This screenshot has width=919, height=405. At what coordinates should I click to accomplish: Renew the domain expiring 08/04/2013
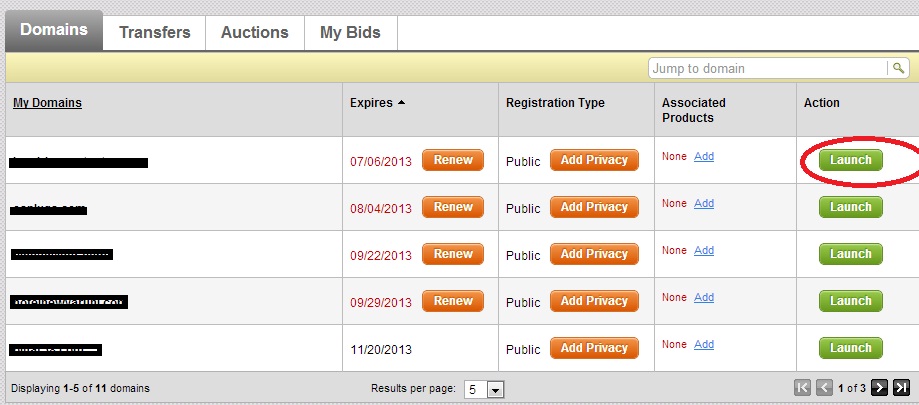pos(453,207)
